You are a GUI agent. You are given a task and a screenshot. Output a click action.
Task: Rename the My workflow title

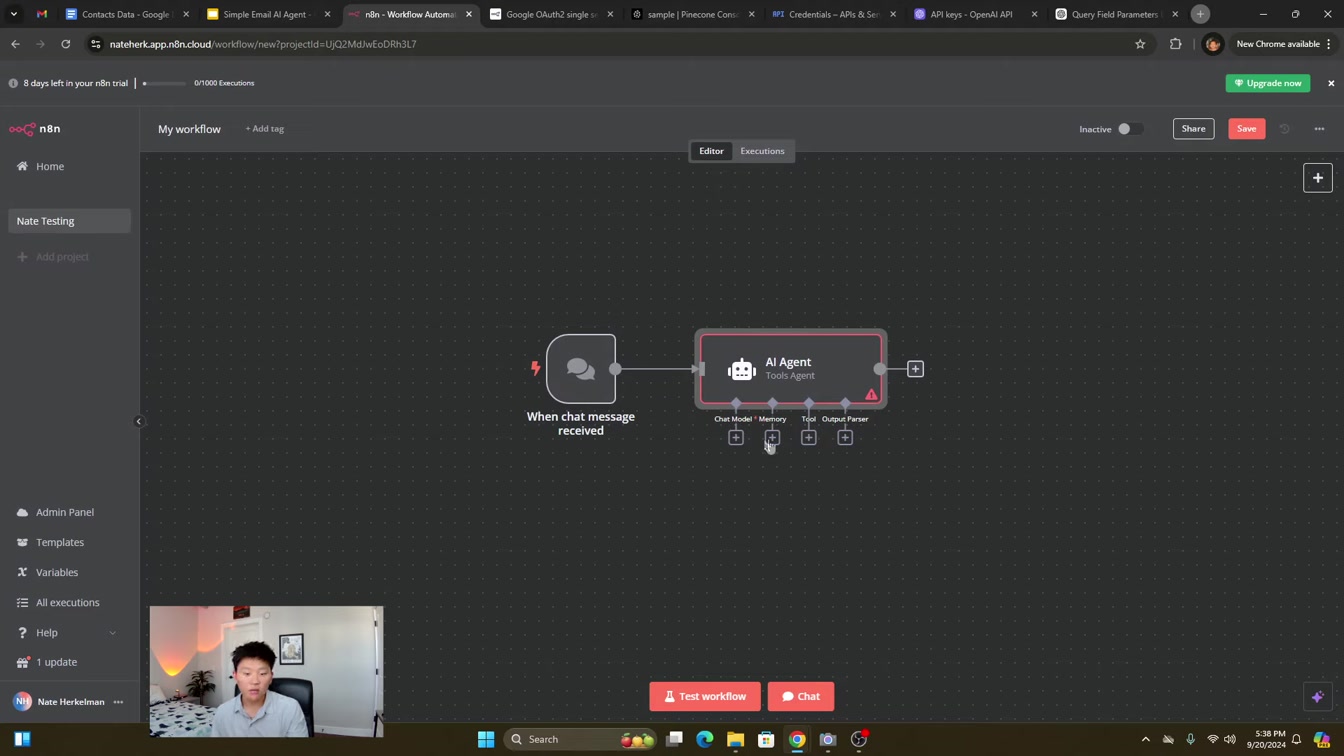click(189, 129)
